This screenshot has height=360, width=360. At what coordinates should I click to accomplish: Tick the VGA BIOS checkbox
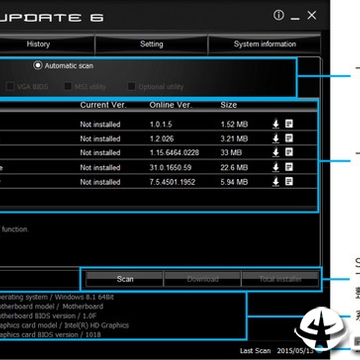(x=10, y=87)
